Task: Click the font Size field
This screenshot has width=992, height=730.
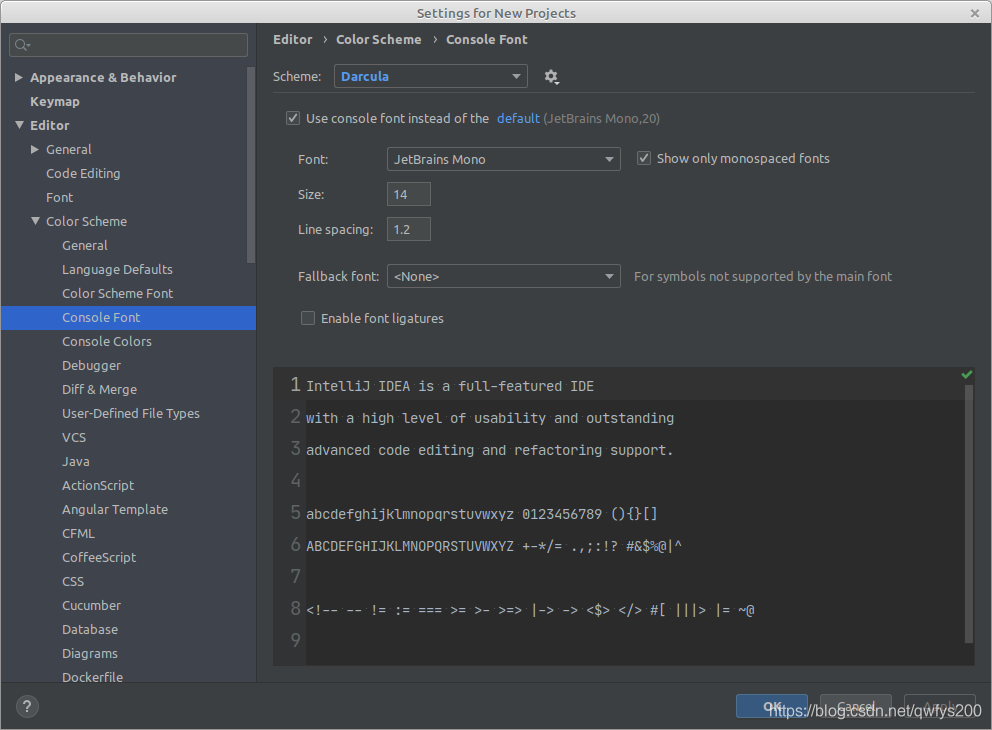Action: coord(409,194)
